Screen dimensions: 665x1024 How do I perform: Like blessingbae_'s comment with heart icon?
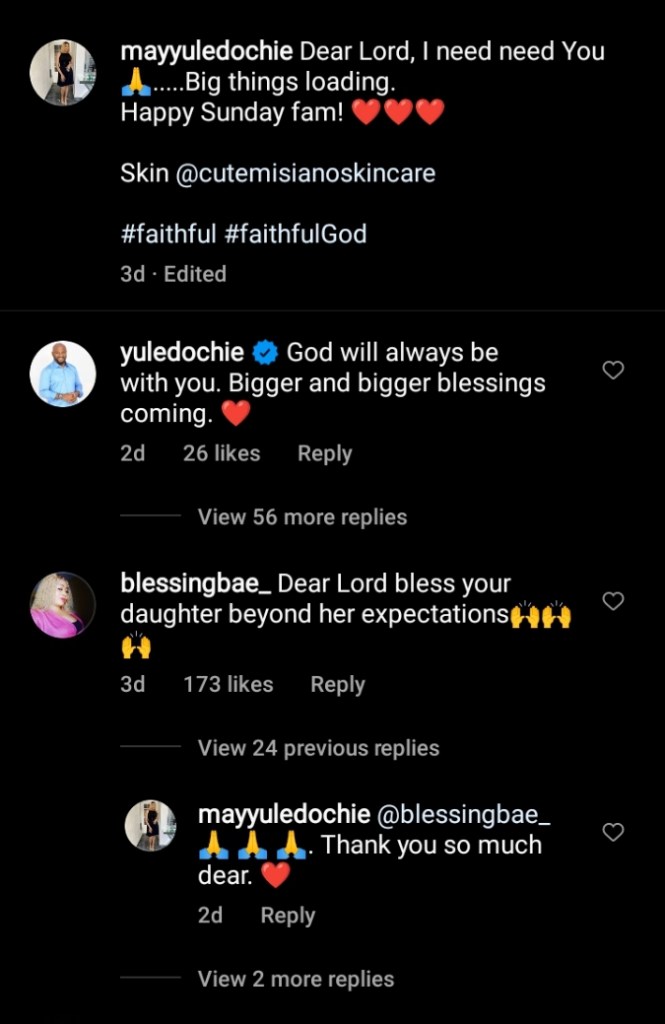613,601
